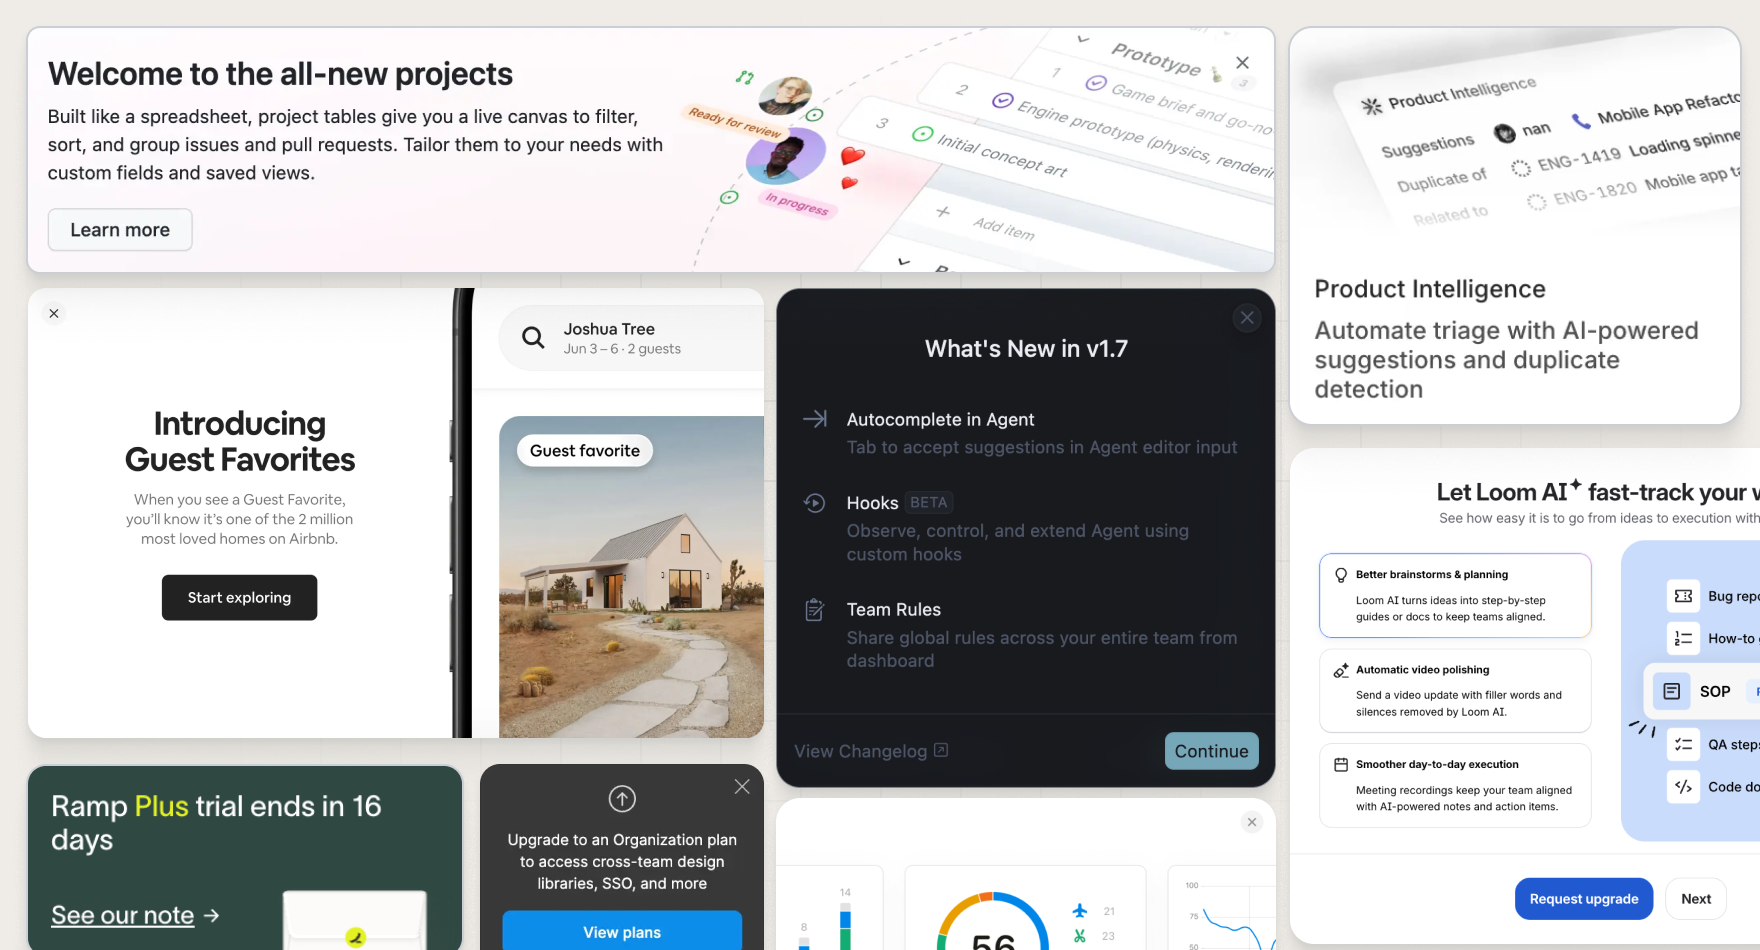This screenshot has width=1760, height=950.
Task: Click Continue in the What's New dialog
Action: pos(1211,751)
